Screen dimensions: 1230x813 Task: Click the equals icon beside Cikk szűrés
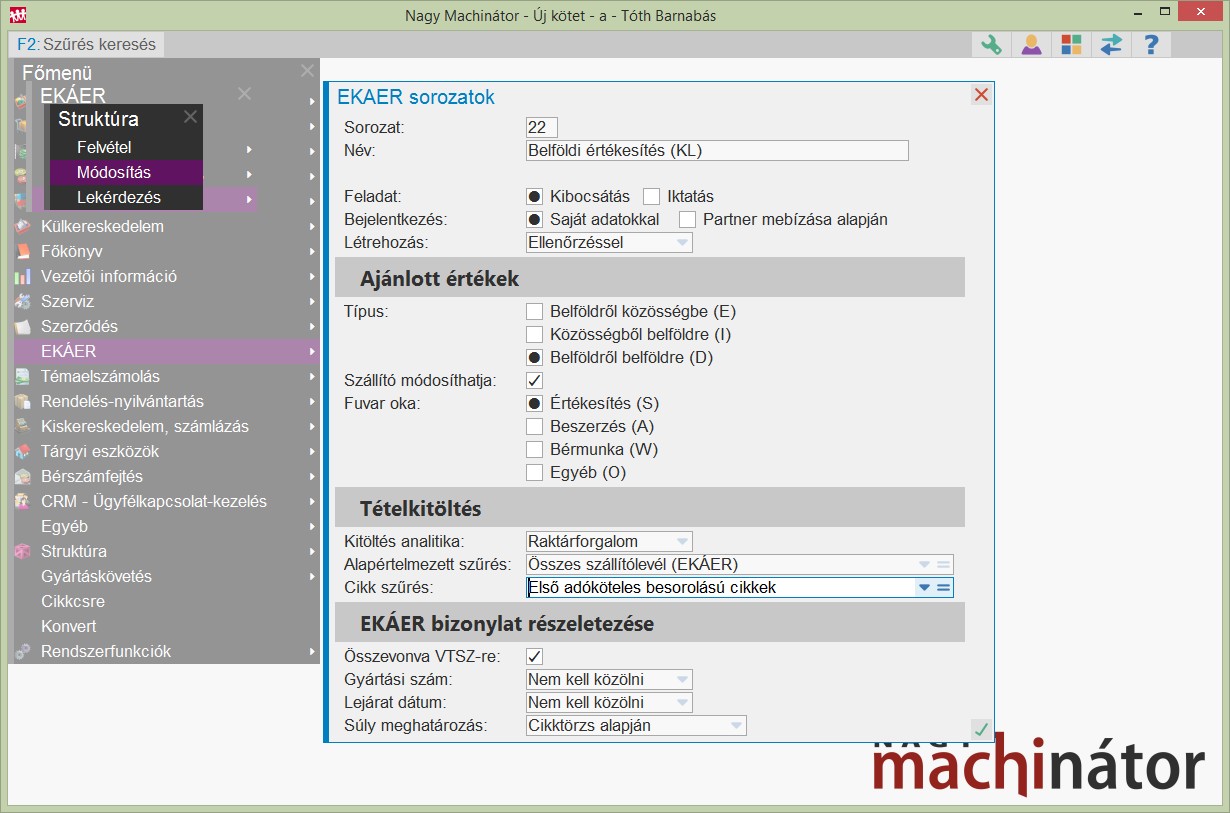943,588
